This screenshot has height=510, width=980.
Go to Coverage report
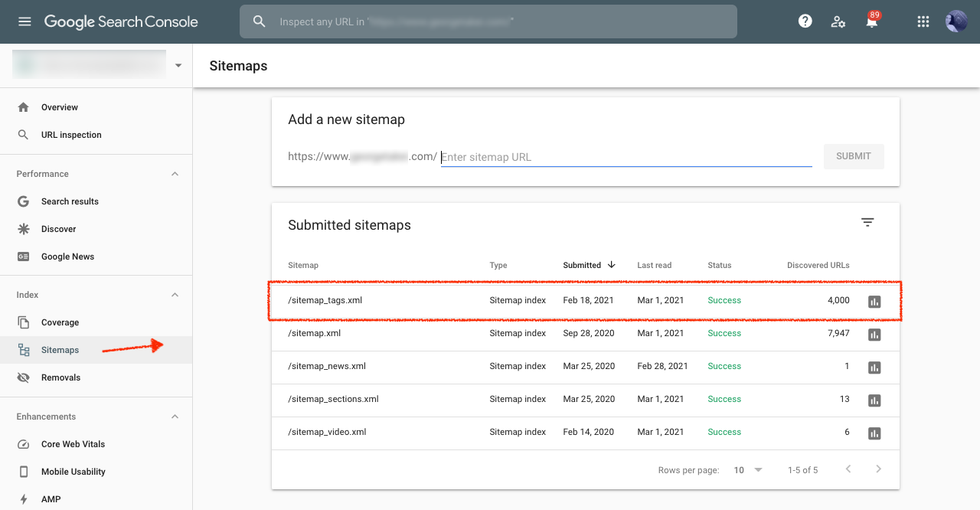[60, 323]
